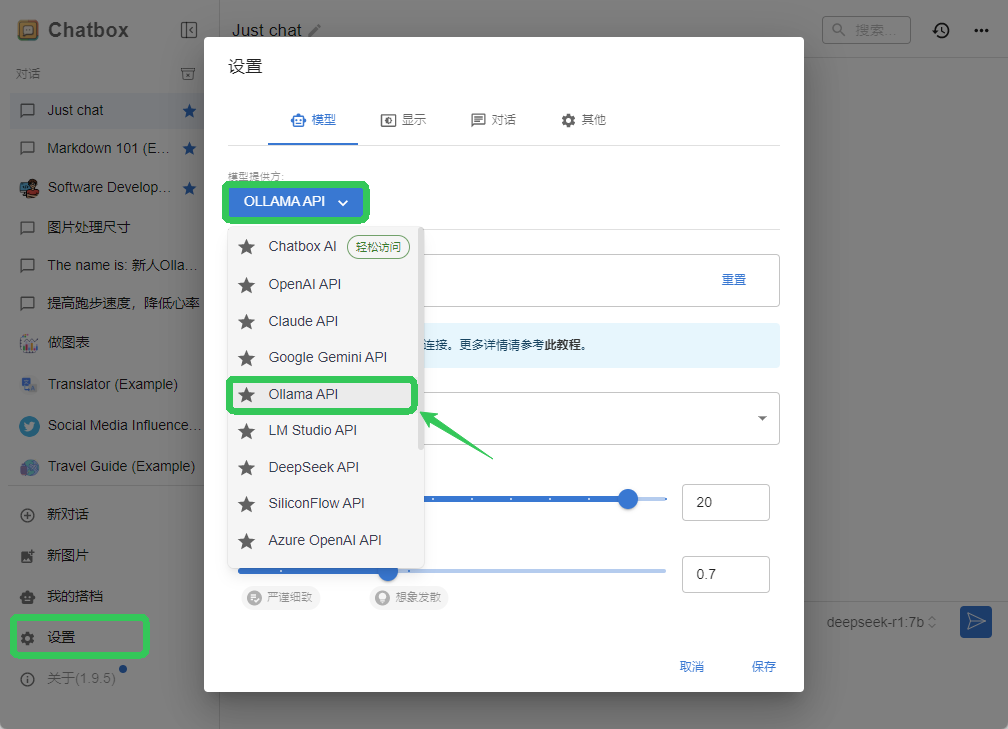Choose Chatbox AI from provider list

[323, 247]
